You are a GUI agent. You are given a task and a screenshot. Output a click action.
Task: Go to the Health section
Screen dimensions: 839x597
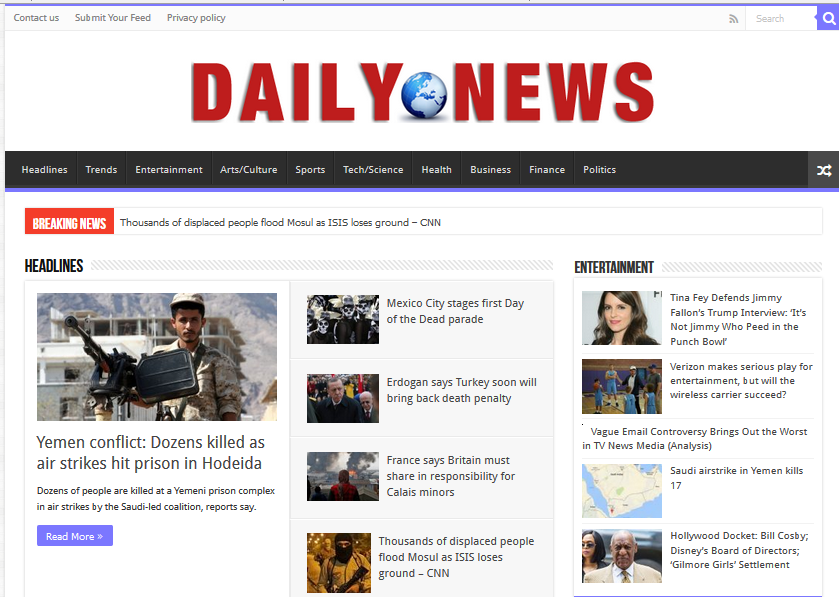(x=437, y=170)
